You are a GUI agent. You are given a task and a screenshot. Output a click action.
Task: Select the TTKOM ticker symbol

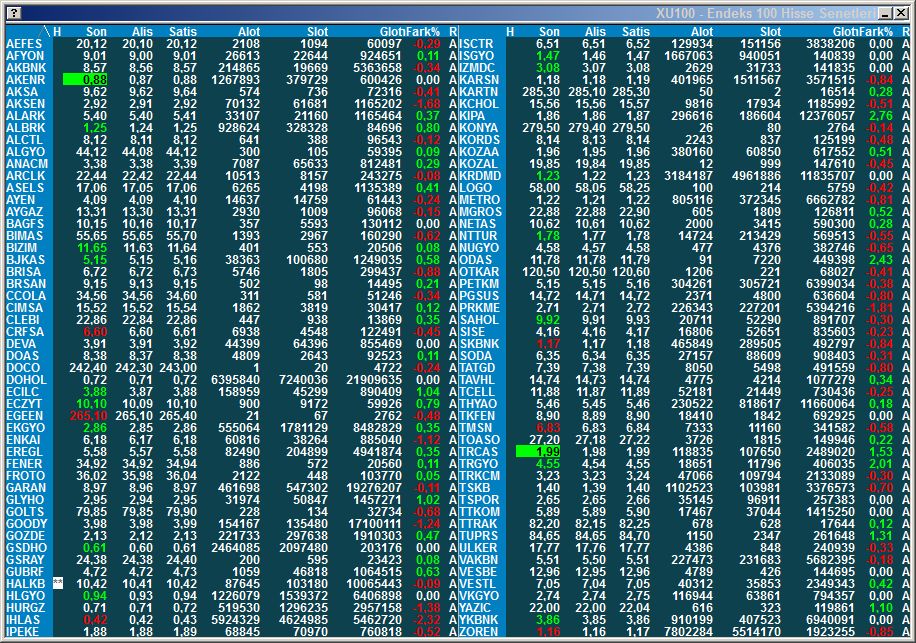click(479, 512)
